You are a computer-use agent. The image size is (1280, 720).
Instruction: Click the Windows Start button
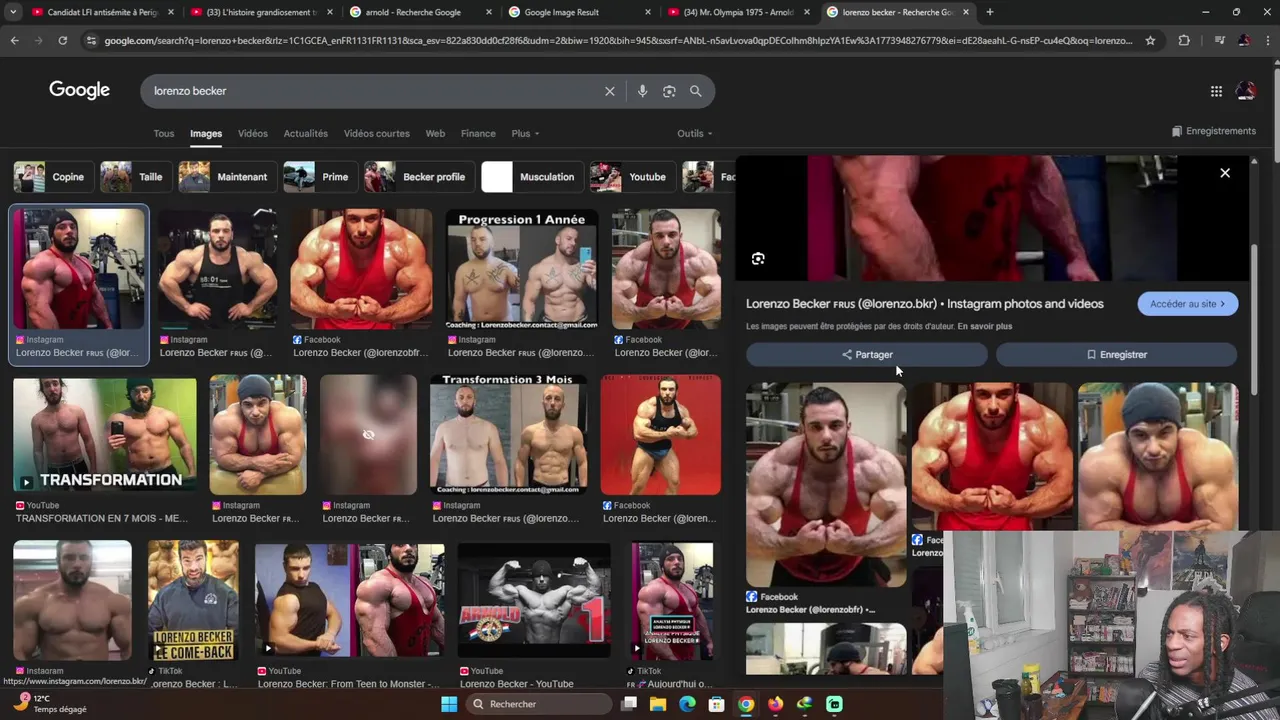pyautogui.click(x=448, y=704)
